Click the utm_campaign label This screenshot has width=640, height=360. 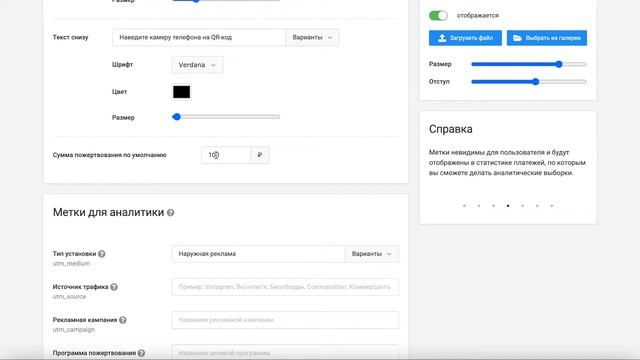point(73,330)
